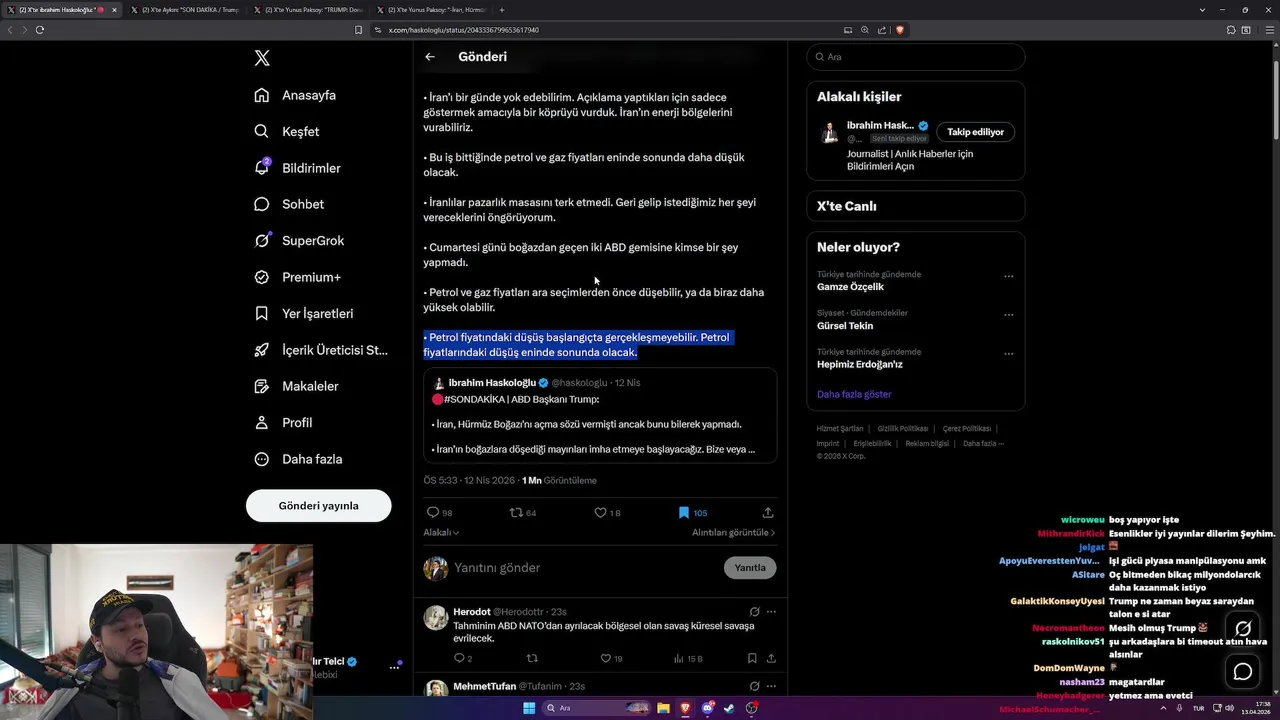Open Hizmet Şartları footer link
Viewport: 1280px width, 720px height.
(839, 429)
